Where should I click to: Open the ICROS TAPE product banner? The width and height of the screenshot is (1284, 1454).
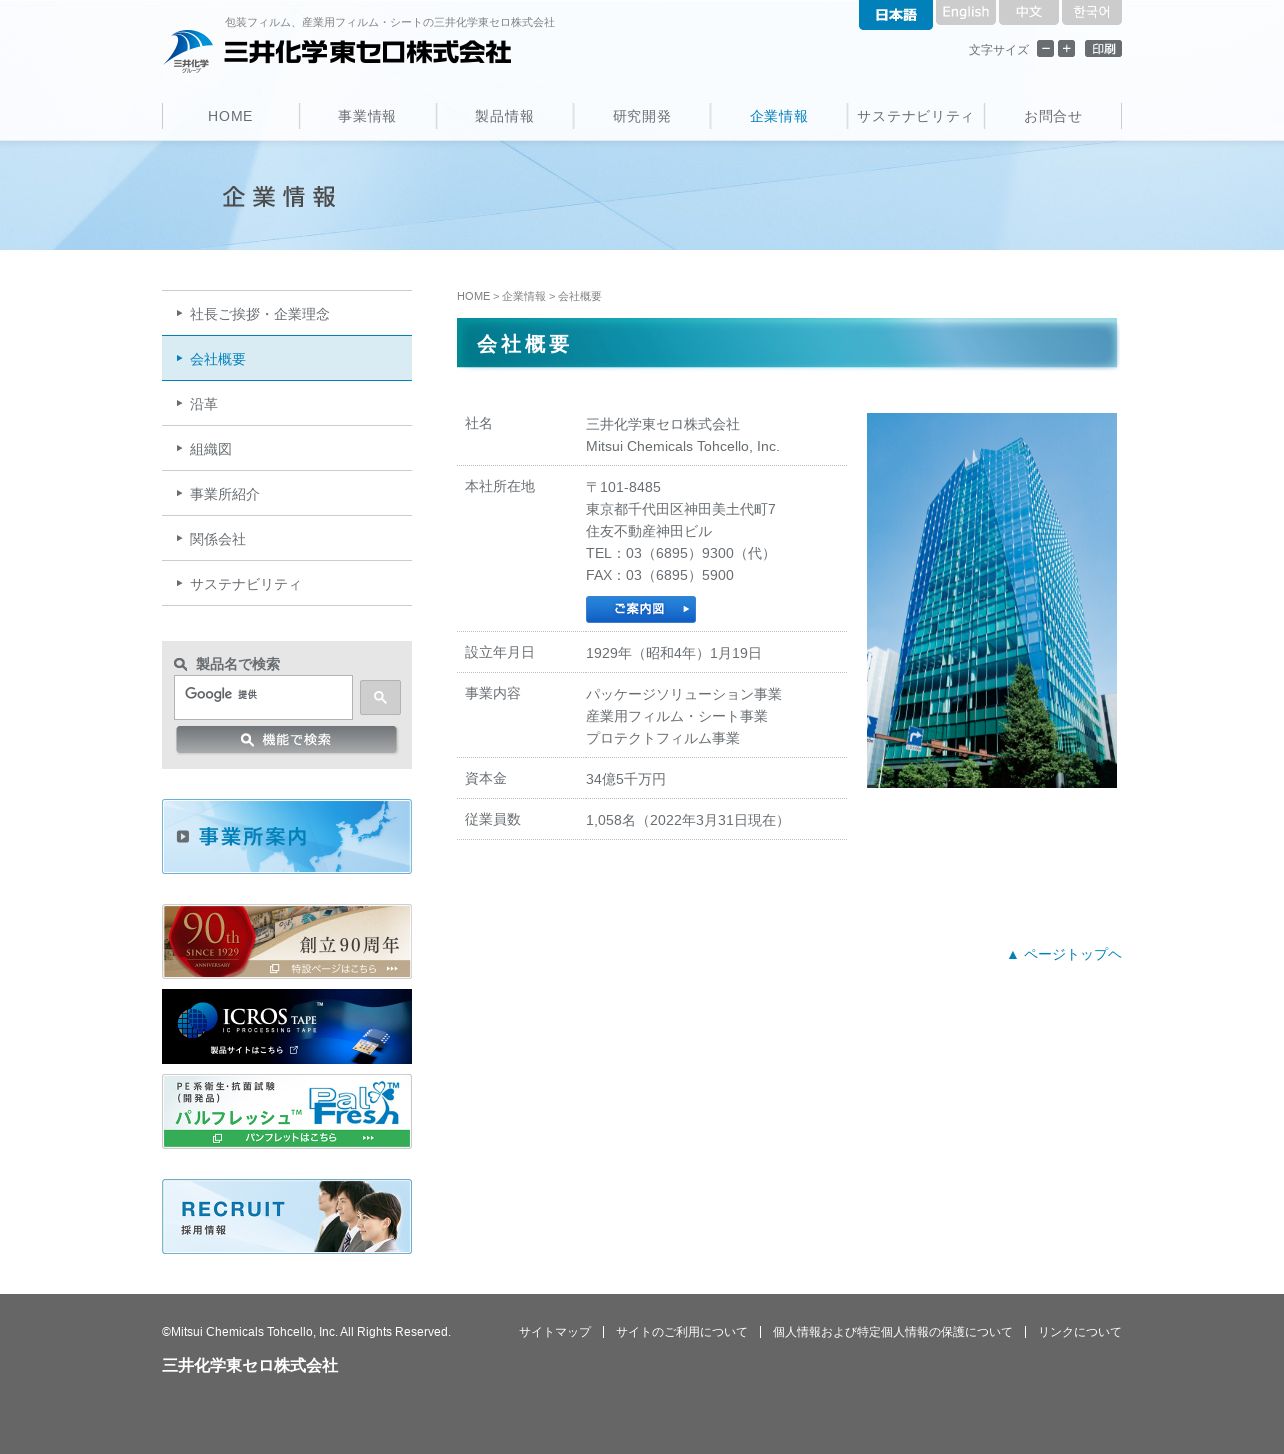pos(287,1026)
